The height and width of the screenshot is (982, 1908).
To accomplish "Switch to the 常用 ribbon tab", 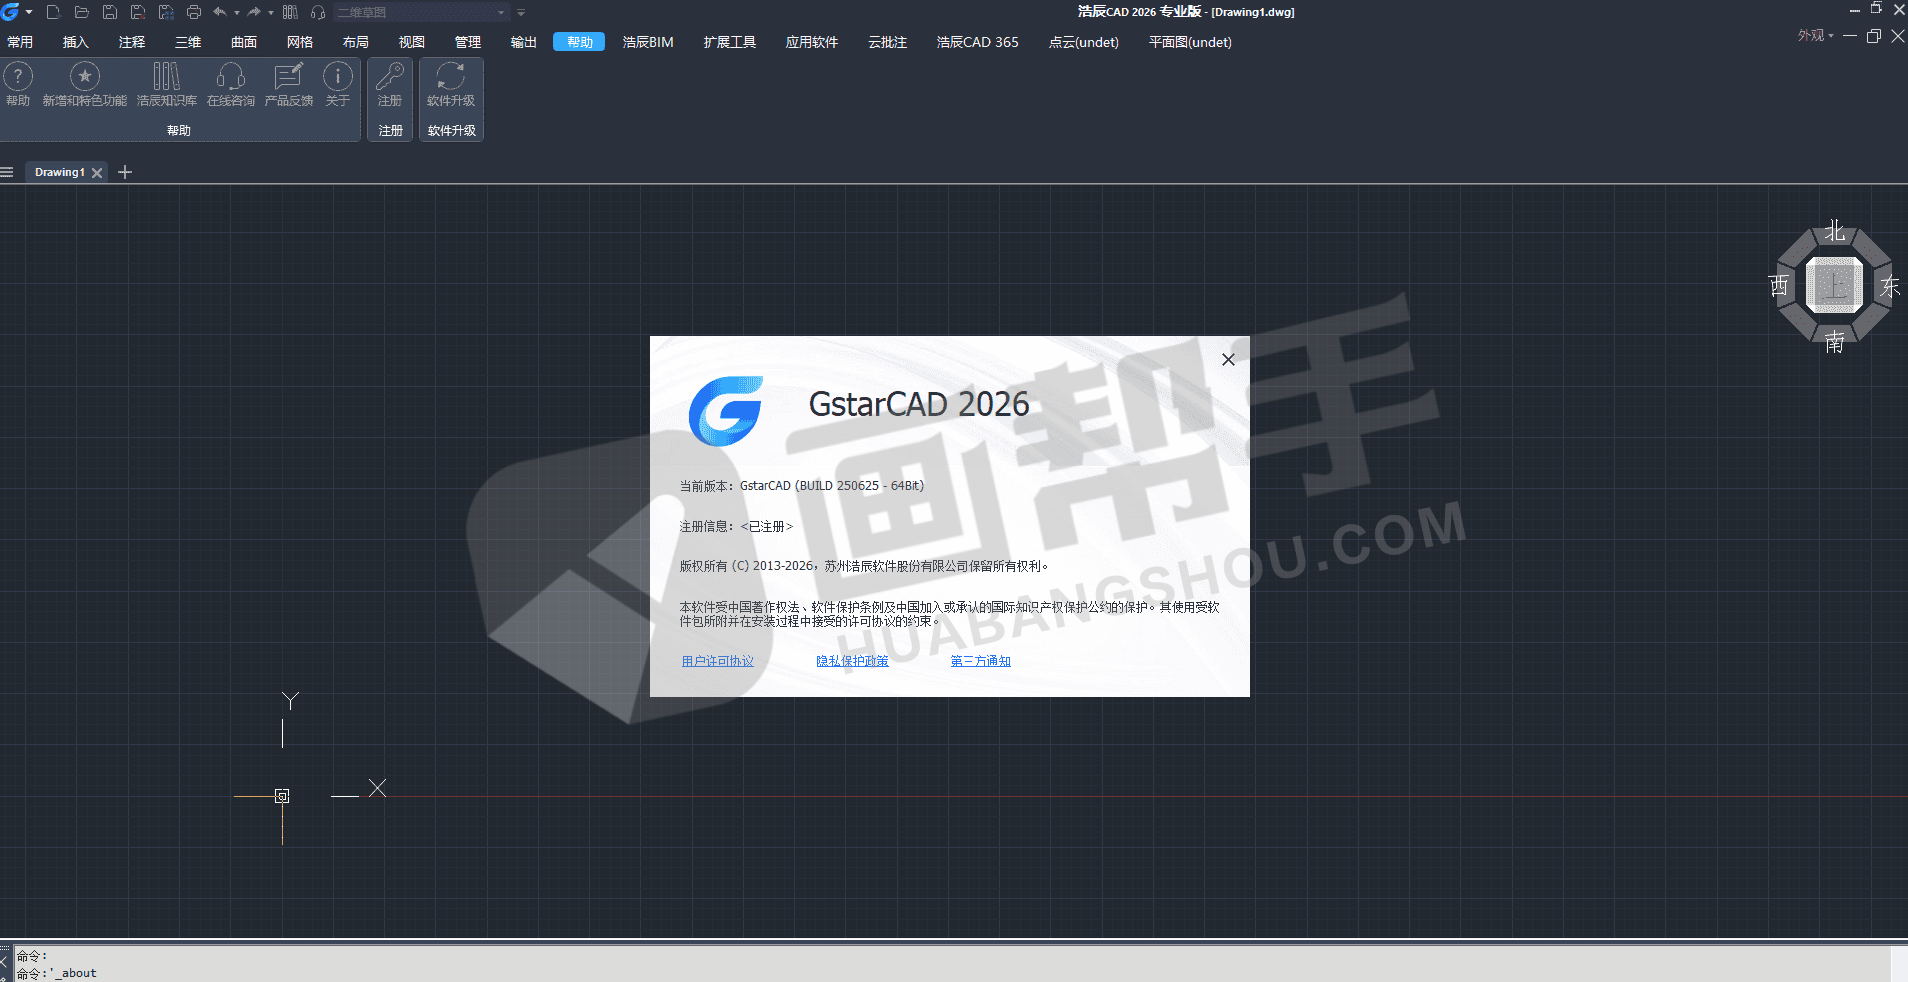I will coord(20,42).
